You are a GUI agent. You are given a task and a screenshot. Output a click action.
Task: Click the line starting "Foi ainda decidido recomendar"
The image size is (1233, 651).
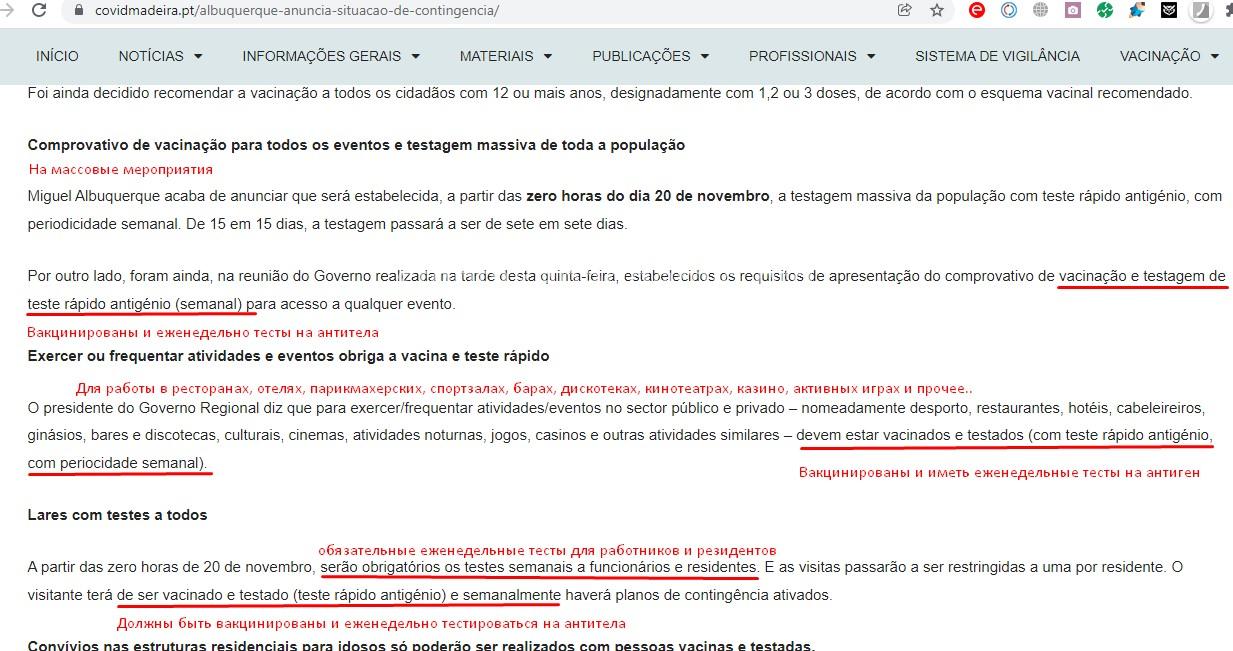point(610,93)
